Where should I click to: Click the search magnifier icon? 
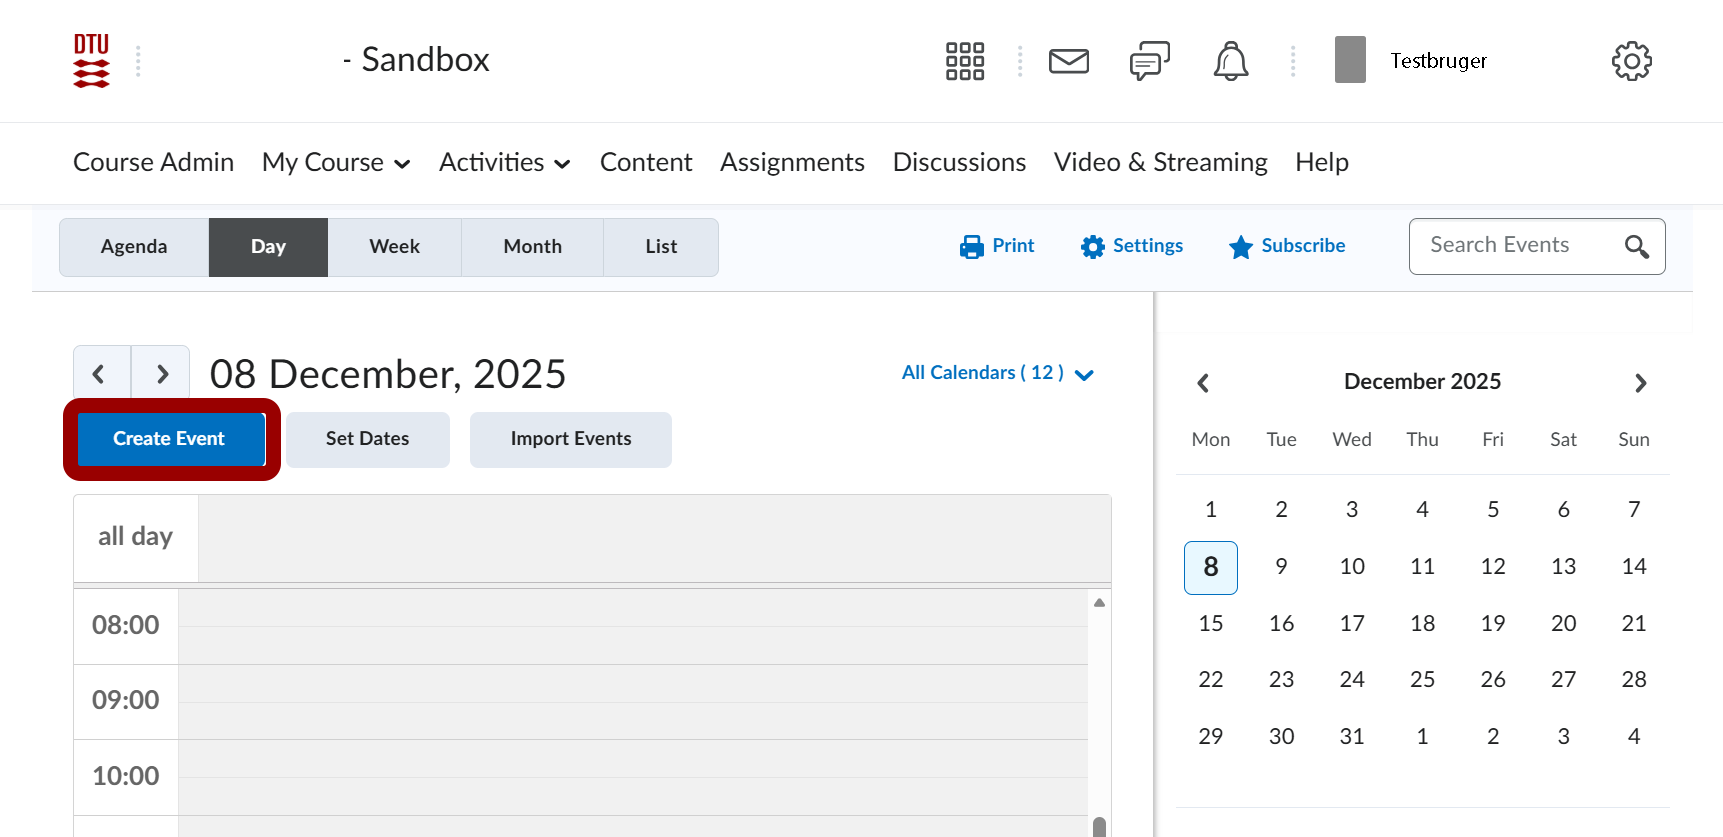(1636, 246)
